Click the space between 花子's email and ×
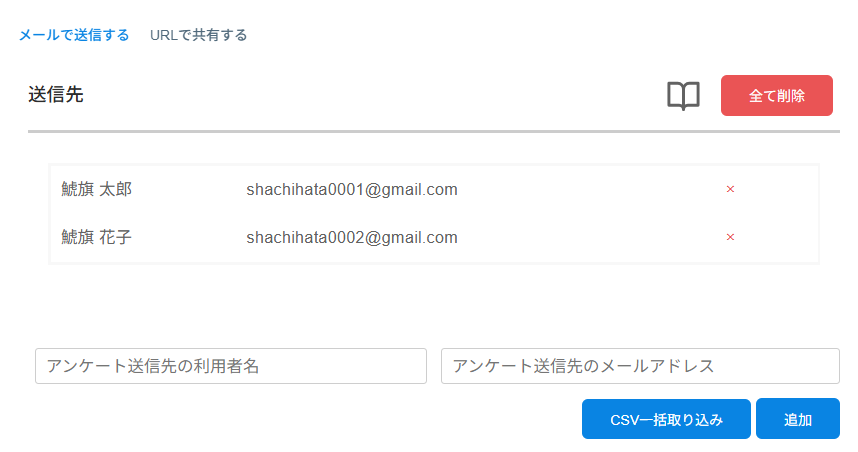Viewport: 858px width, 452px height. (x=591, y=237)
